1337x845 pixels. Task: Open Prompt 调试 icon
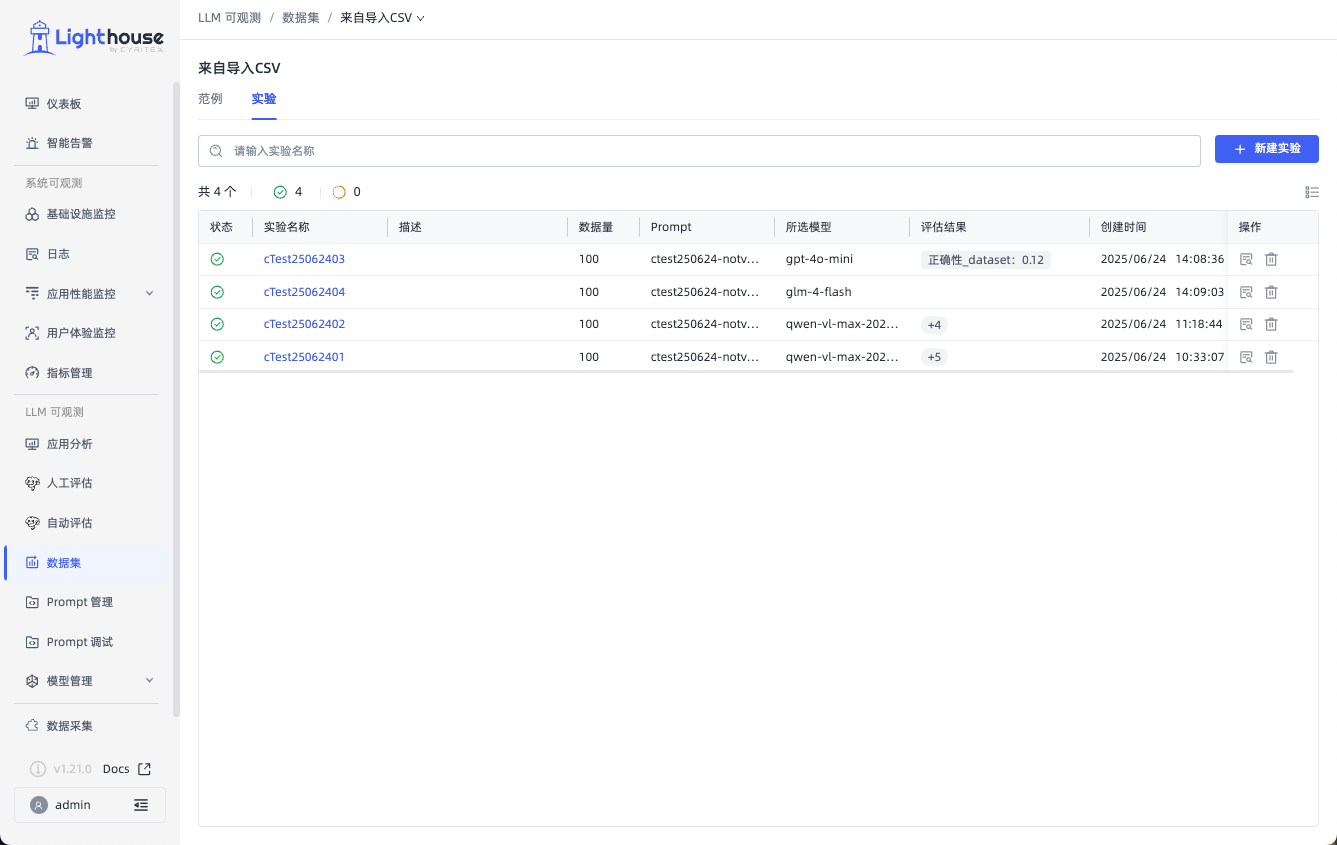32,642
